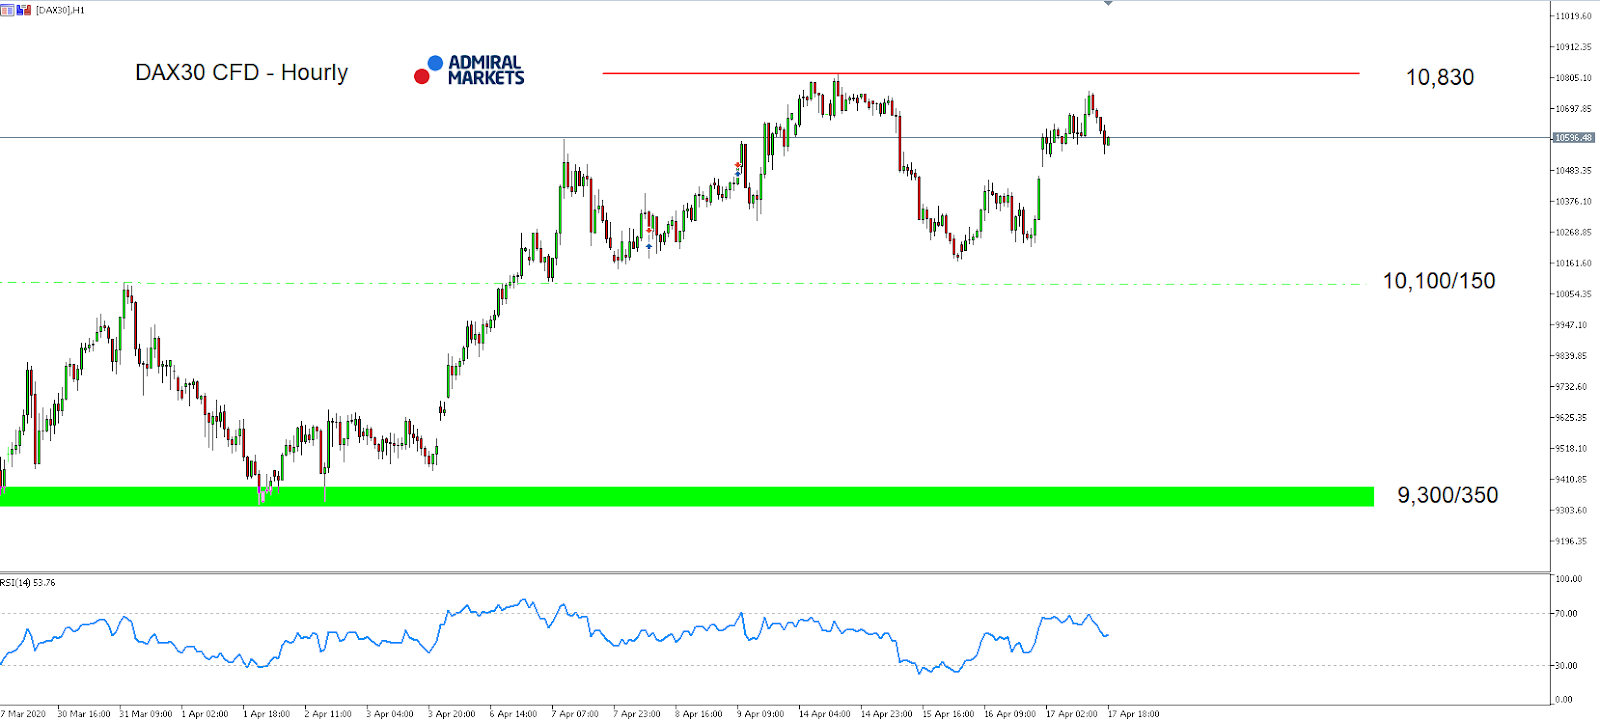
Task: Click price axis value 10376.10
Action: coord(1573,202)
